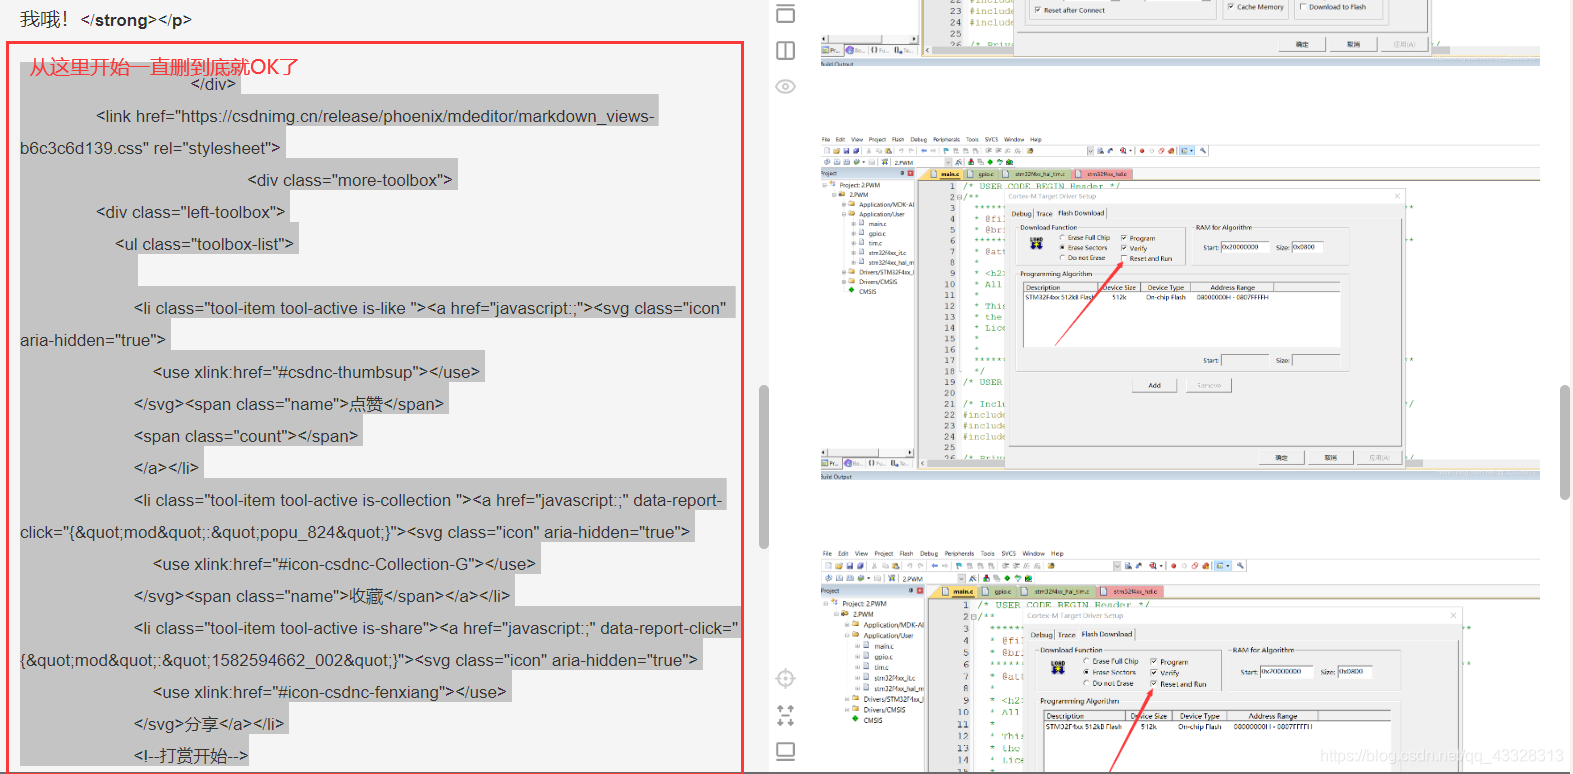This screenshot has height=774, width=1573.
Task: Select Do not Erase radio in middle dialog
Action: (x=1062, y=258)
